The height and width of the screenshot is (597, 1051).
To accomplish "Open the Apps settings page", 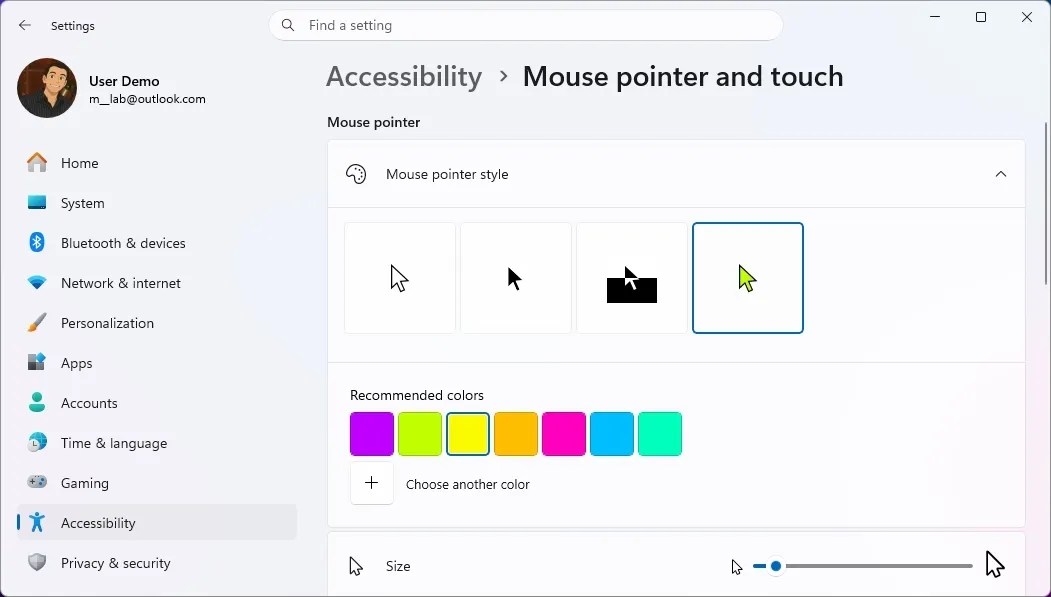I will (x=157, y=363).
